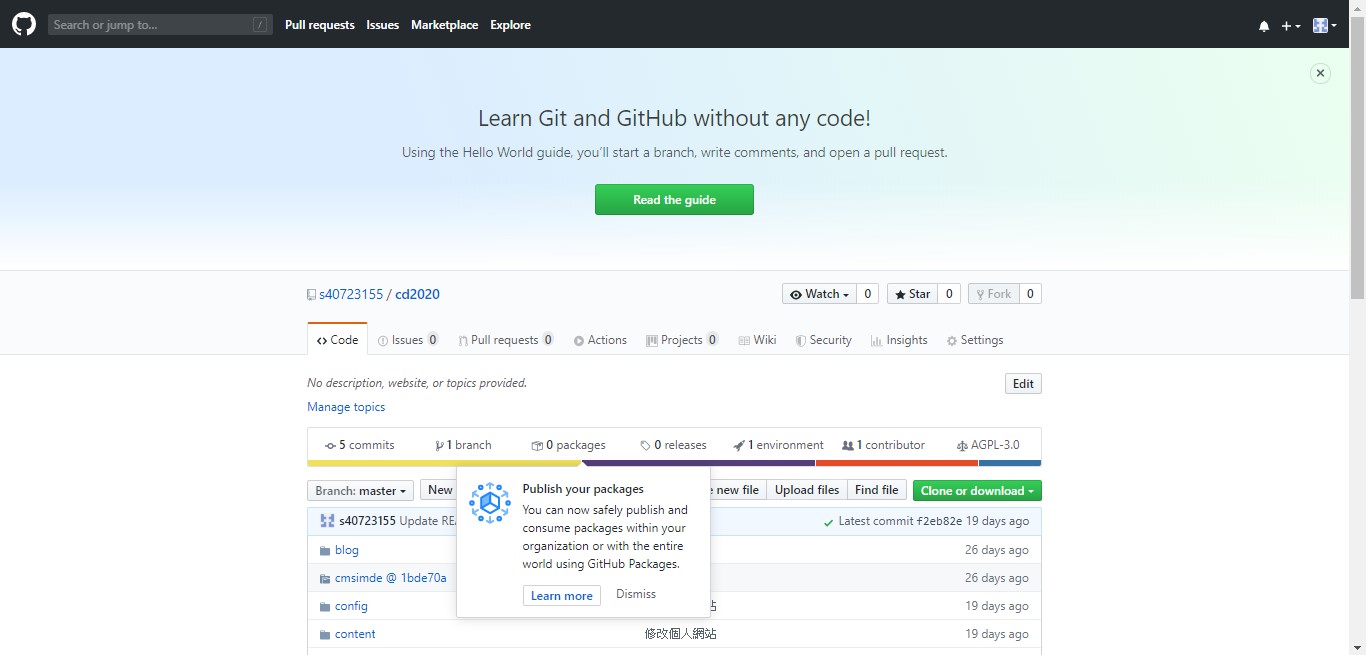Expand the Branch: master selector
Screen dimensions: 1366x655
360,491
